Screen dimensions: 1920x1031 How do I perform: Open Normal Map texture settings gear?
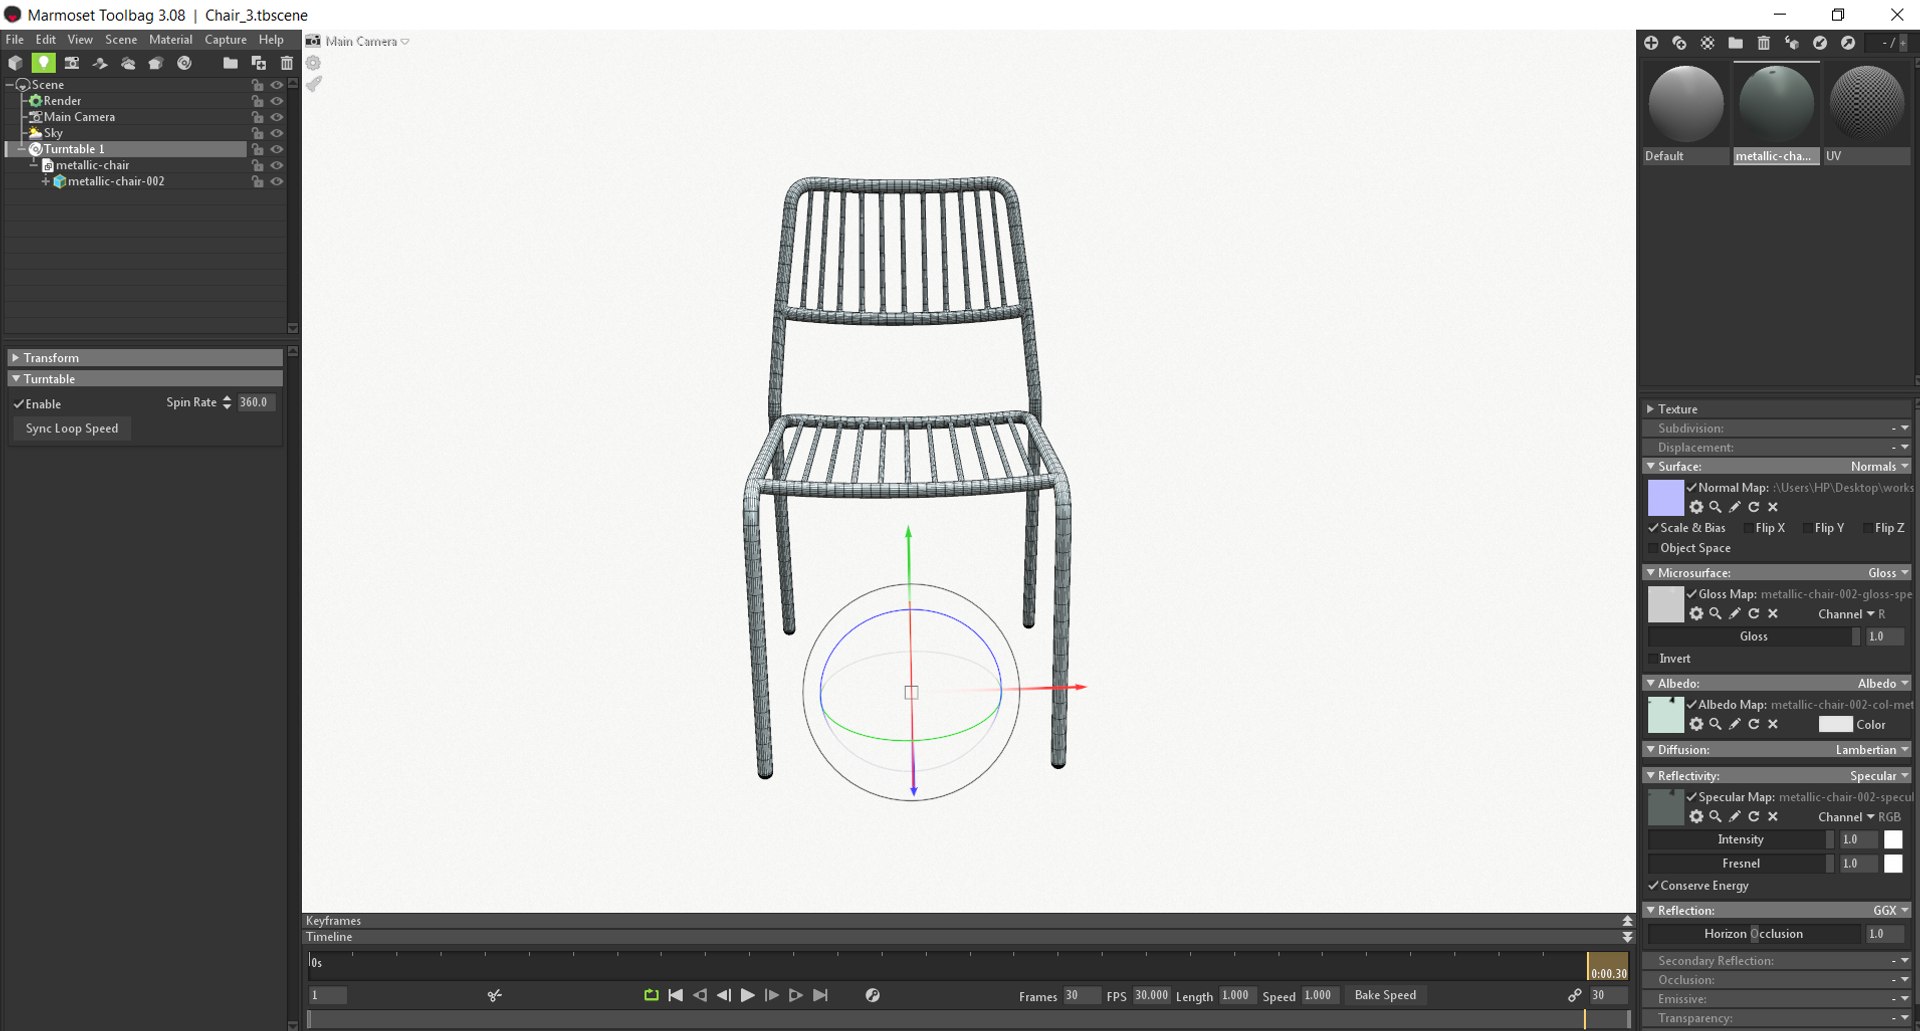pyautogui.click(x=1696, y=507)
